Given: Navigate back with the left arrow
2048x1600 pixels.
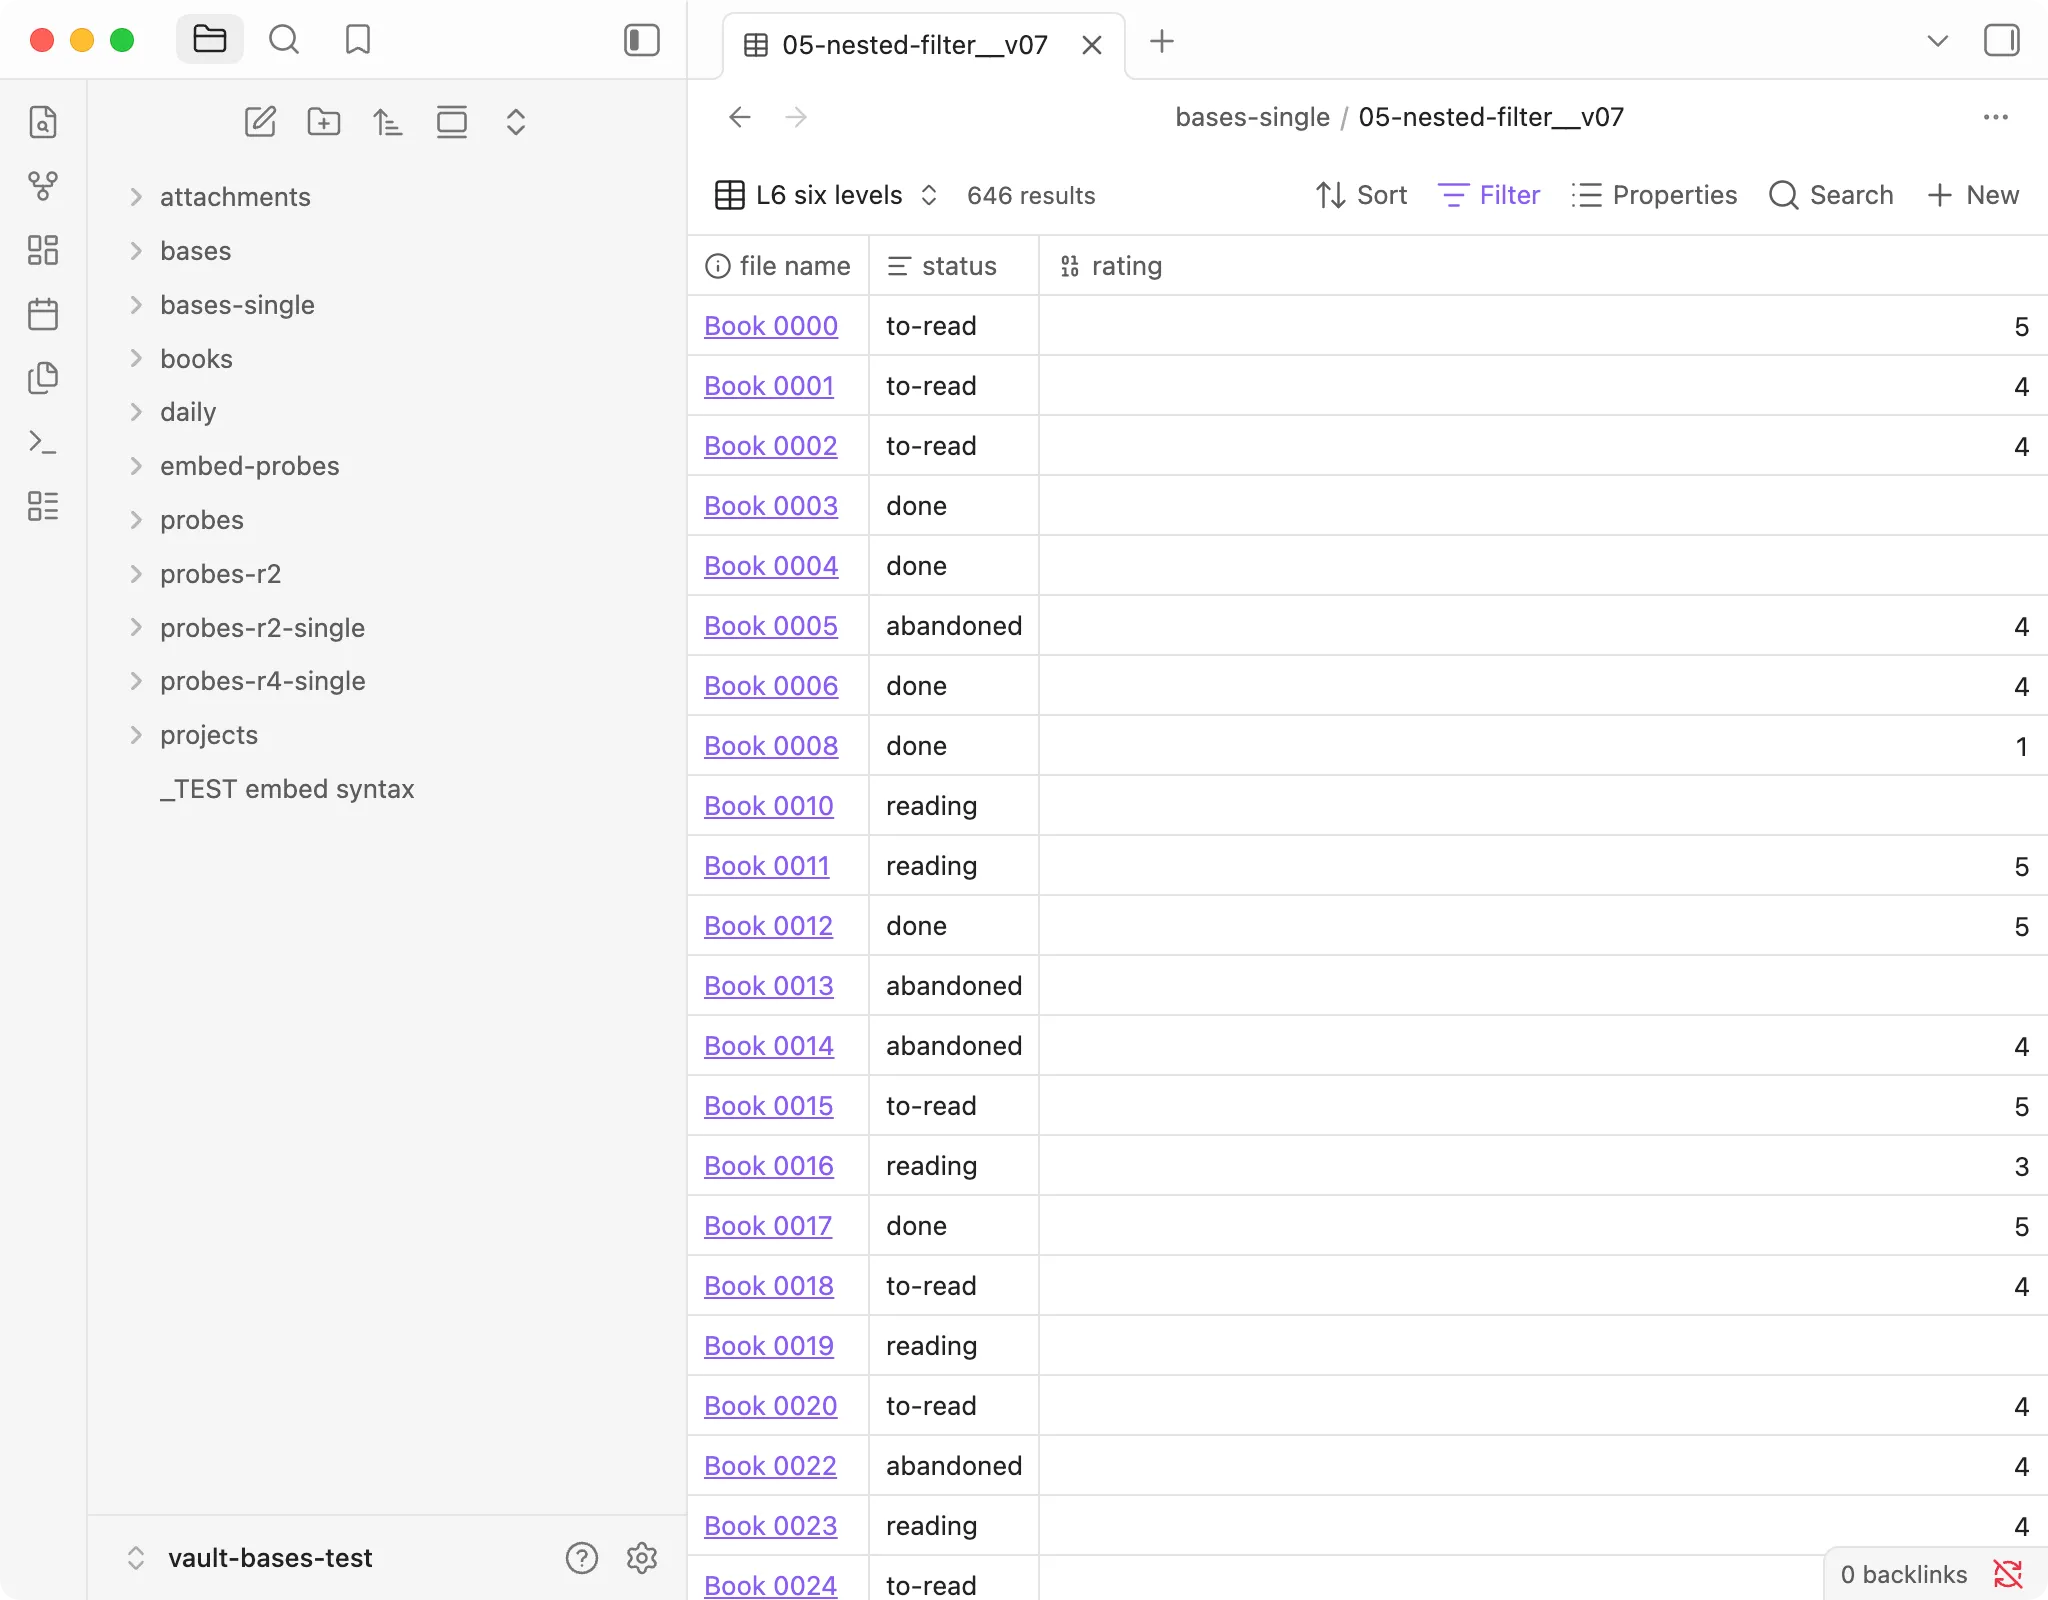Looking at the screenshot, I should coord(740,117).
